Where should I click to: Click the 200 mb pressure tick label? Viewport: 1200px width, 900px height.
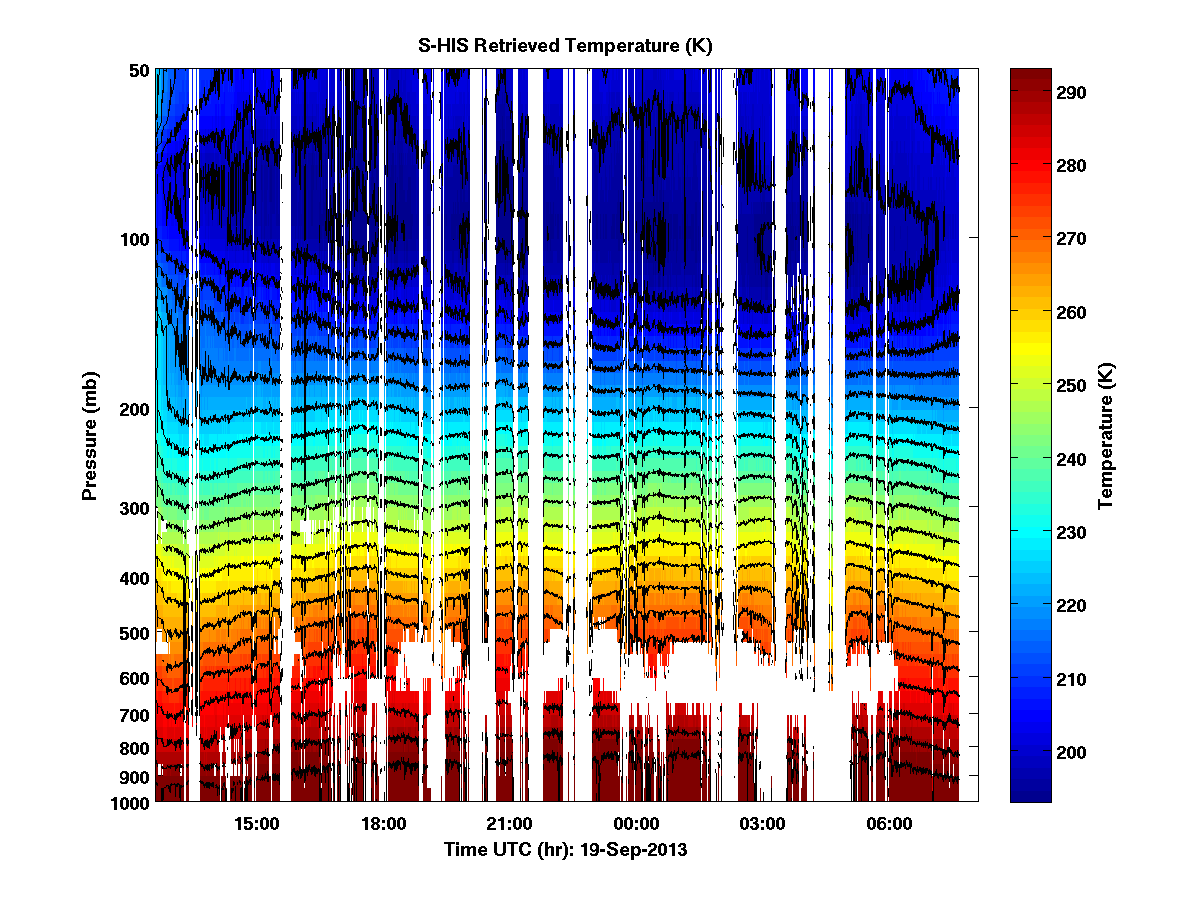[x=135, y=410]
